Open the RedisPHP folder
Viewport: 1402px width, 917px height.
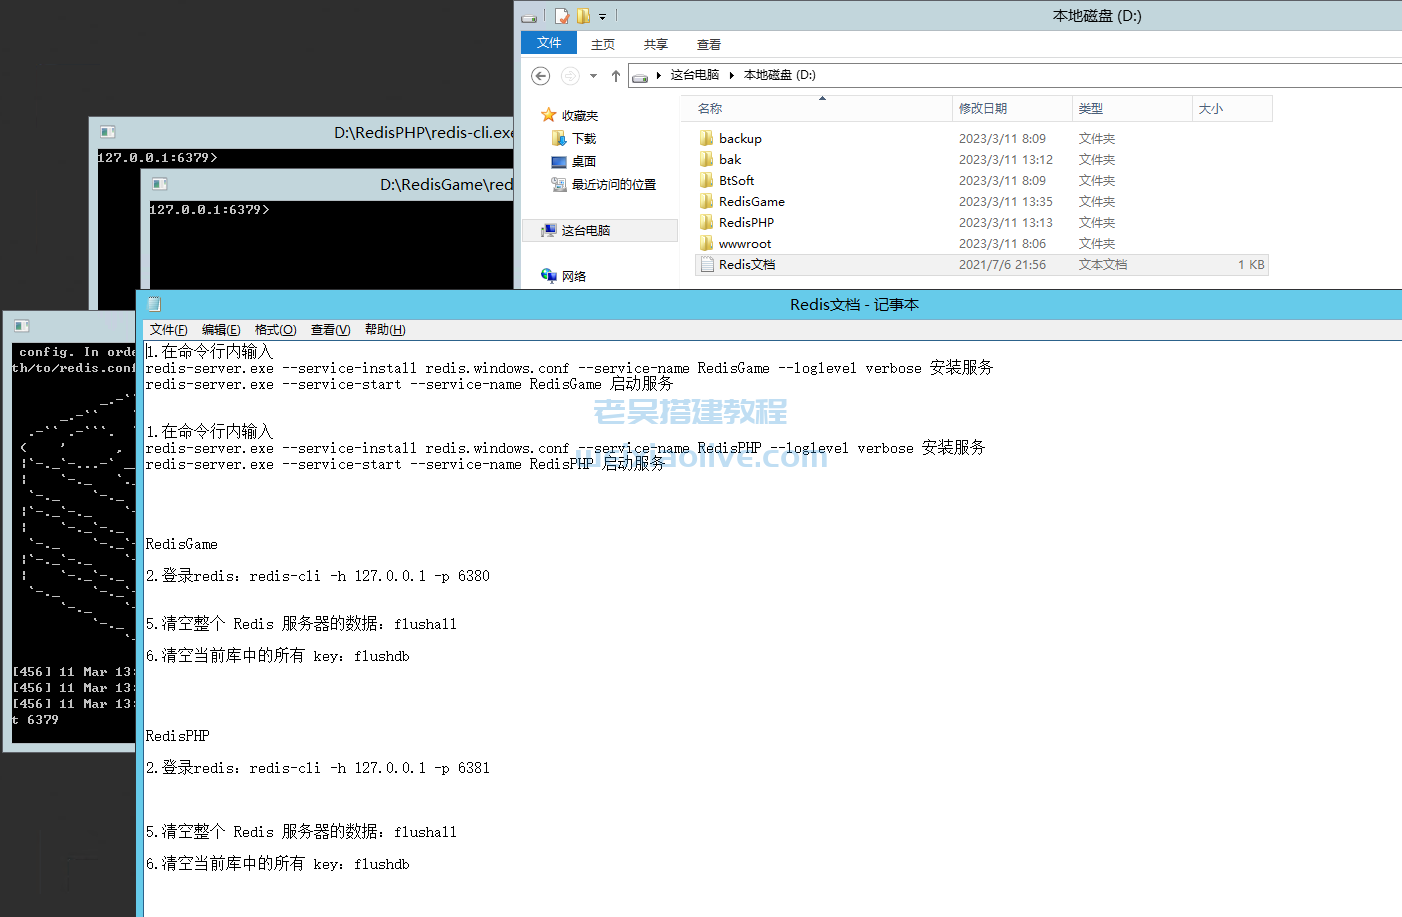(x=745, y=222)
